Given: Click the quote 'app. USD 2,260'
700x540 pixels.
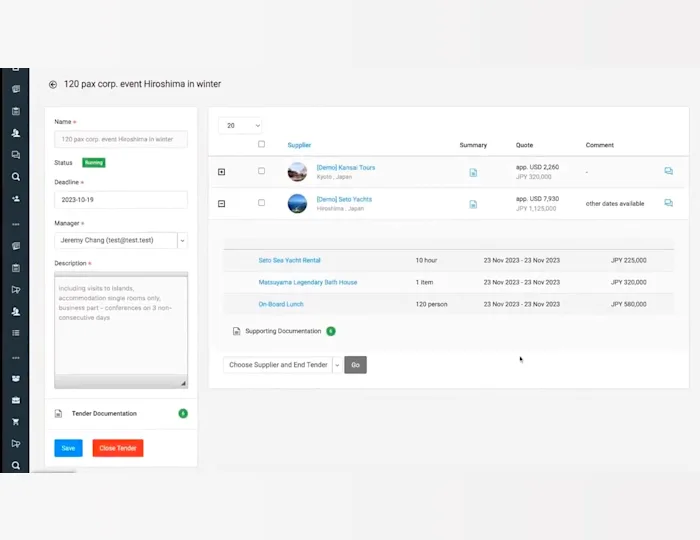Looking at the screenshot, I should tap(538, 167).
